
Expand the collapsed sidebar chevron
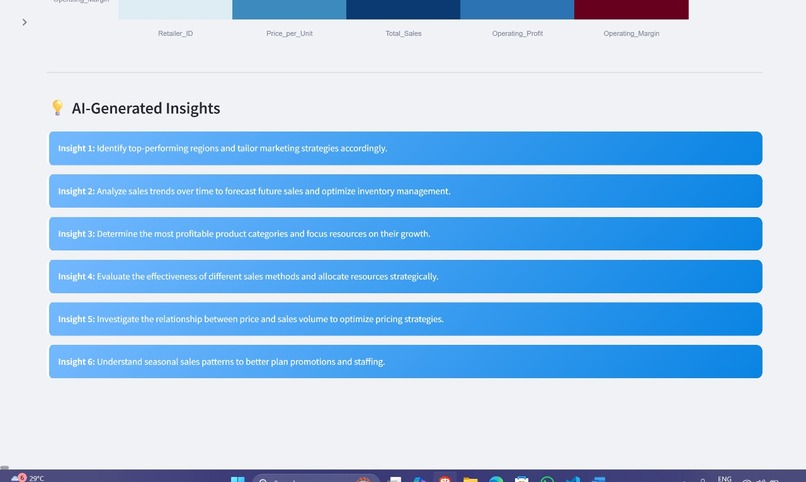(24, 22)
